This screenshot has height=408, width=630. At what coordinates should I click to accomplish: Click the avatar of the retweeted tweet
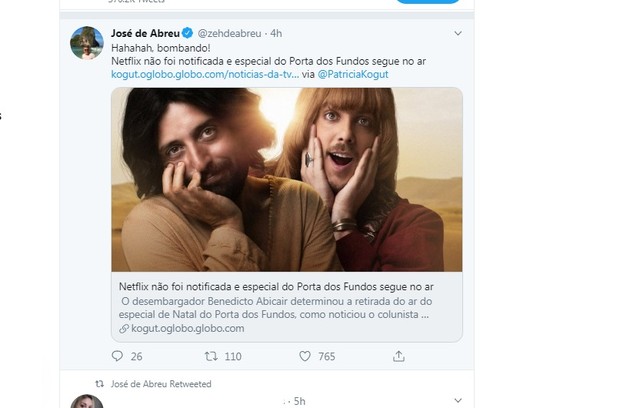pos(87,402)
